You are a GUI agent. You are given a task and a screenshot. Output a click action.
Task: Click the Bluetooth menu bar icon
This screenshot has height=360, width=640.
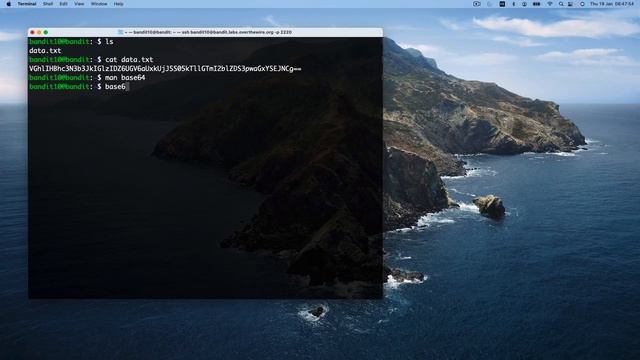(x=513, y=4)
